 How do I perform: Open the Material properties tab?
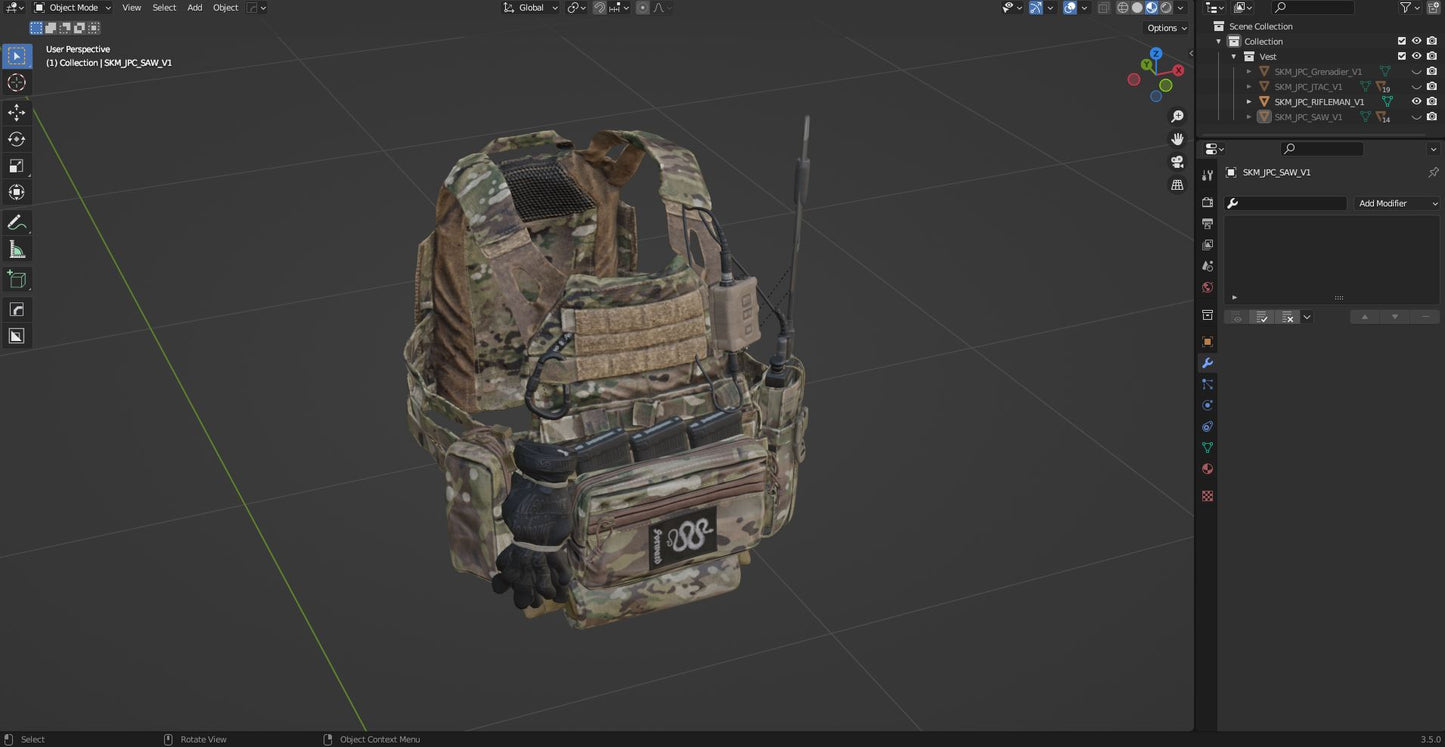(x=1207, y=469)
